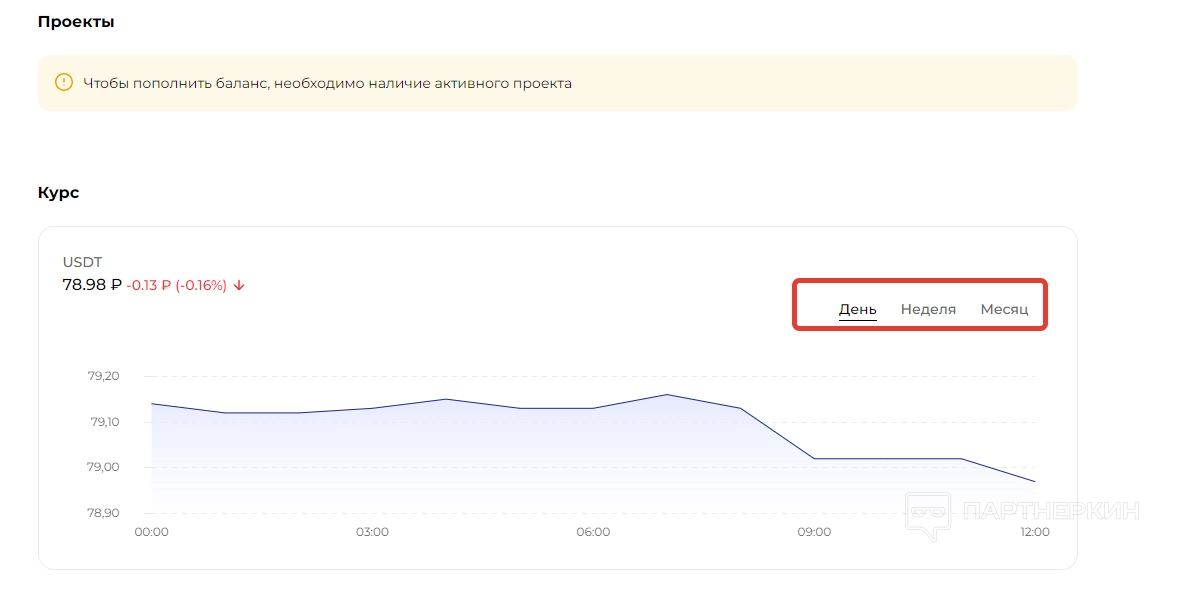Click the ПАРТНЕРКИН watermark text

click(x=1051, y=511)
